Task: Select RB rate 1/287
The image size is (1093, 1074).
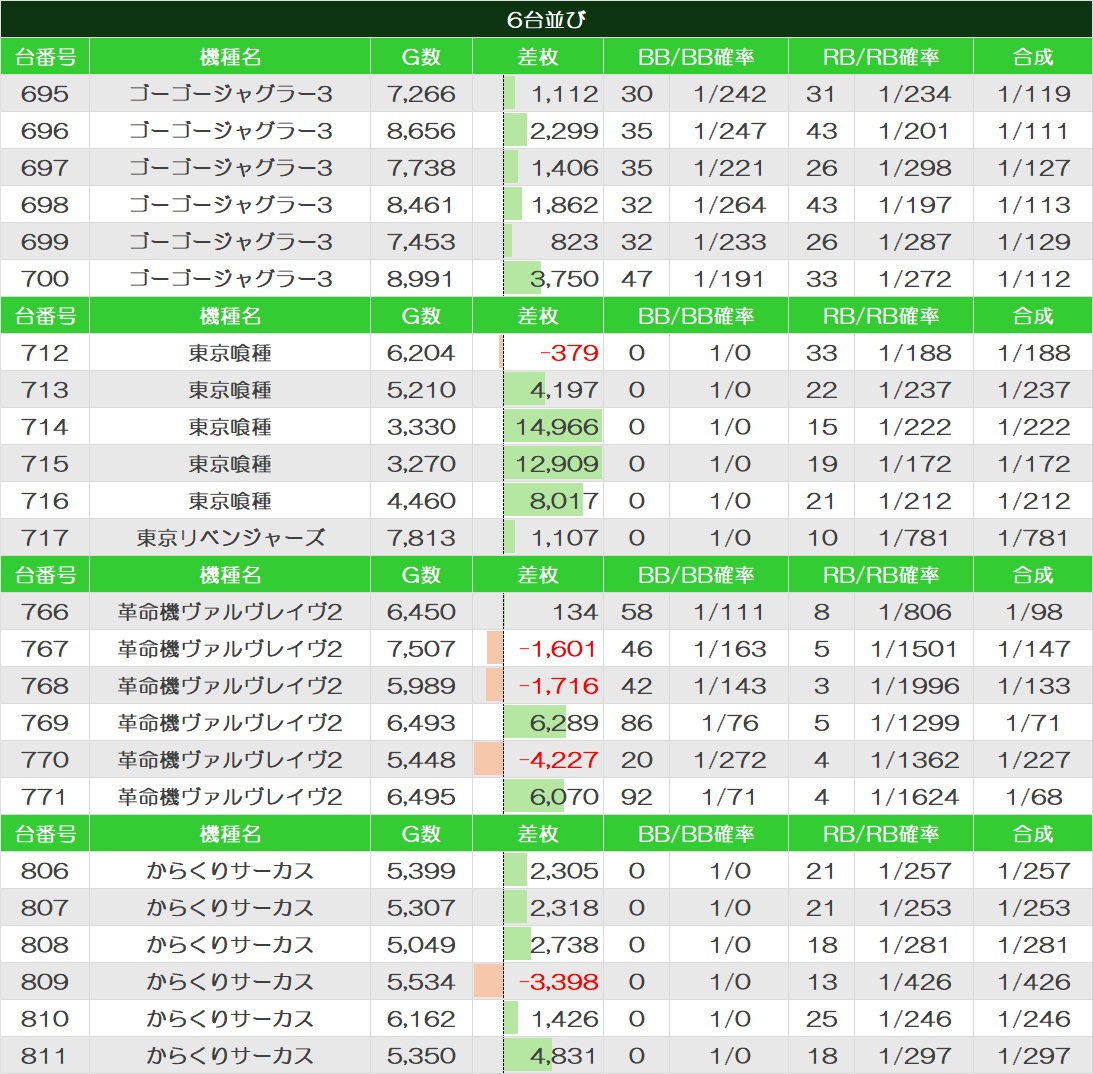Action: click(x=914, y=241)
